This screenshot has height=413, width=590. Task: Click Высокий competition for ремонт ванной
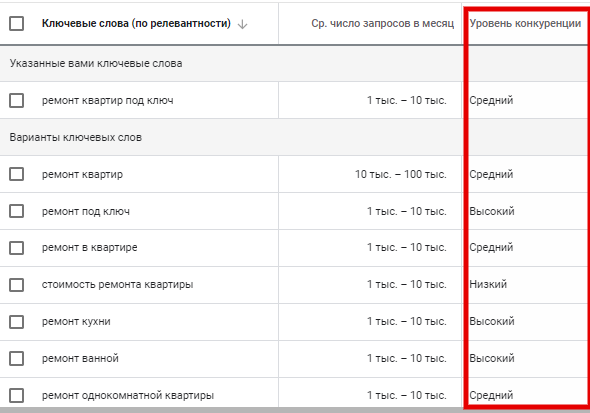492,358
